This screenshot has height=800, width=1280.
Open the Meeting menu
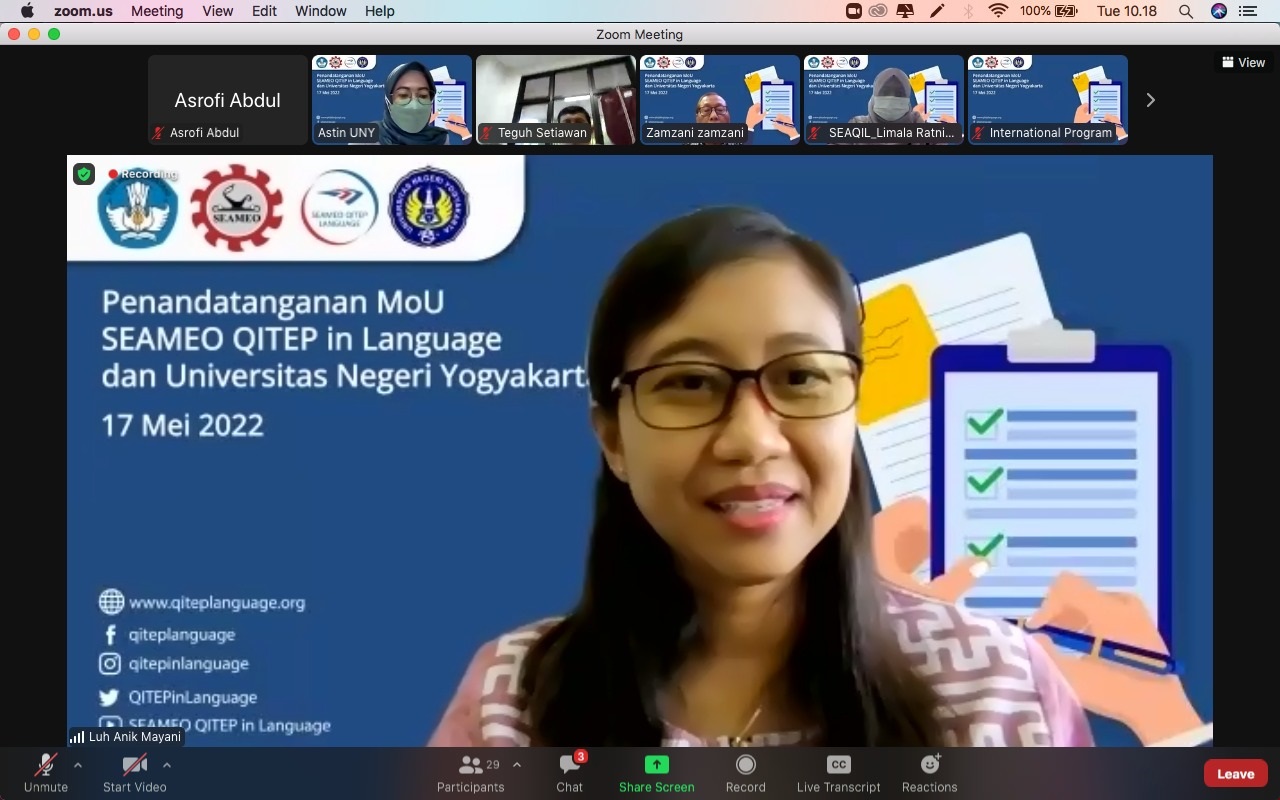157,11
